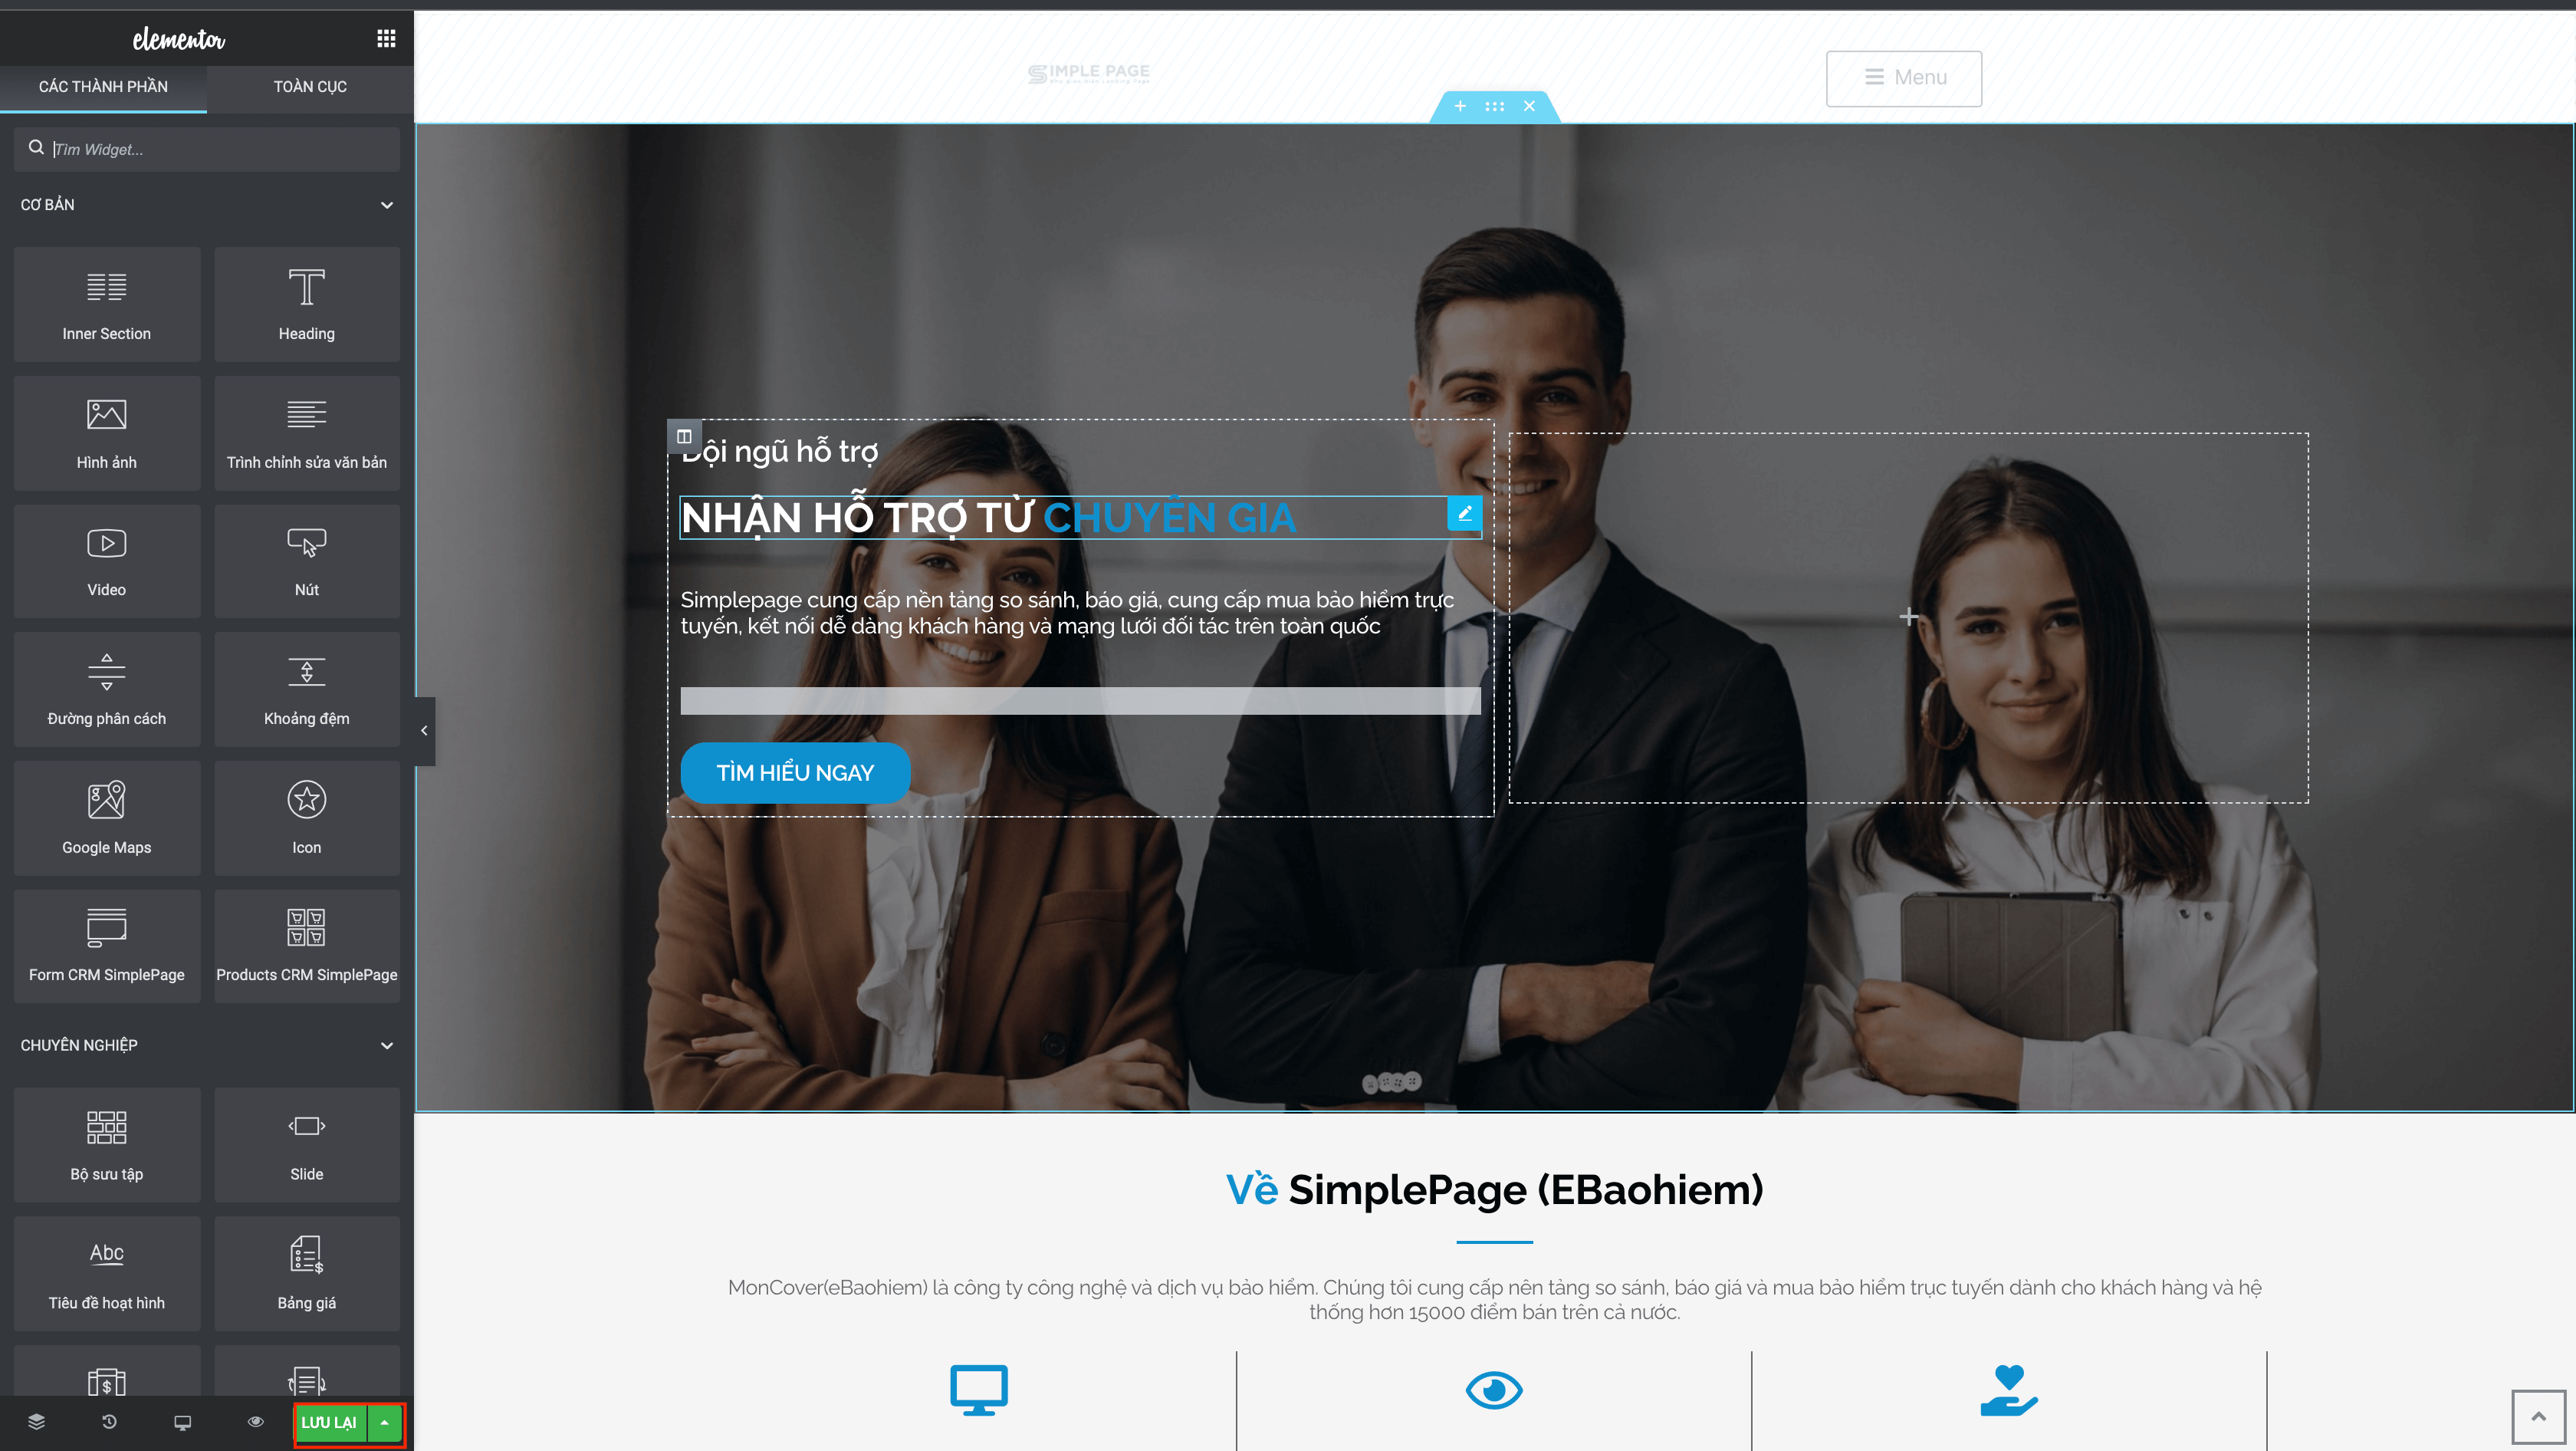This screenshot has height=1451, width=2576.
Task: Click the Bộ sưu tập (Gallery) widget icon
Action: (x=104, y=1147)
